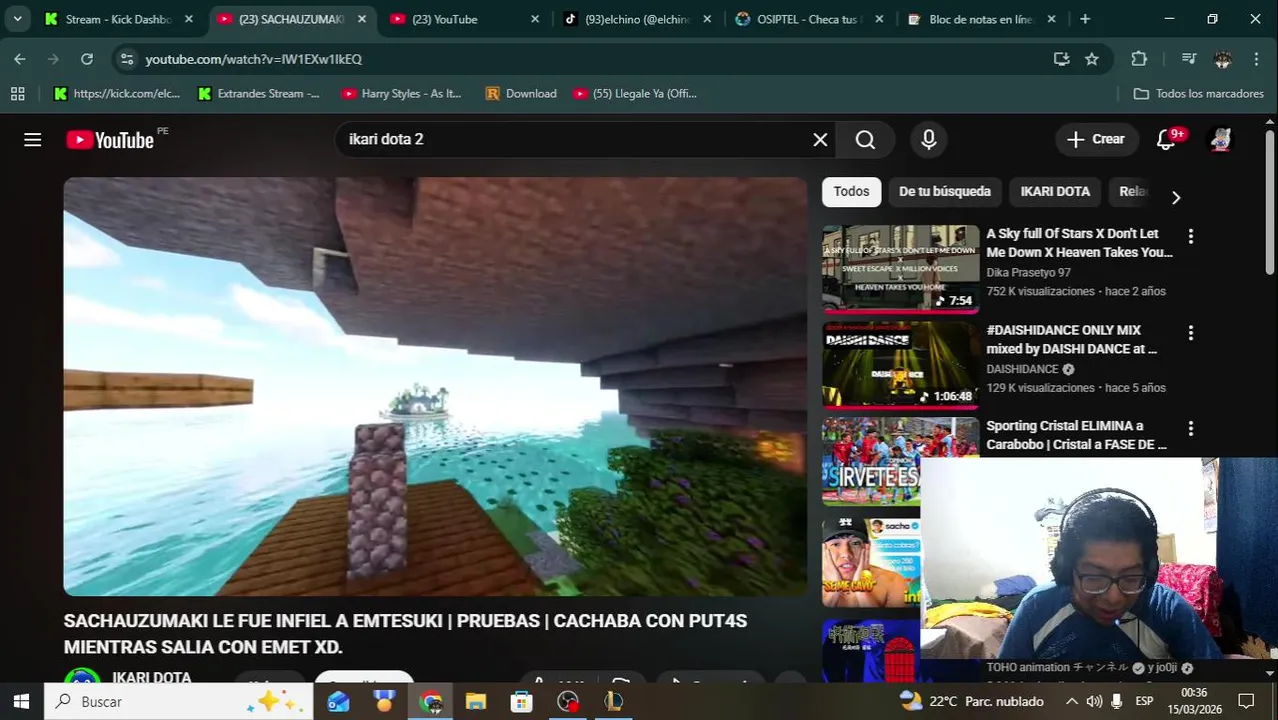This screenshot has width=1278, height=720.
Task: Open the taskbar speaker volume icon
Action: click(x=1094, y=702)
